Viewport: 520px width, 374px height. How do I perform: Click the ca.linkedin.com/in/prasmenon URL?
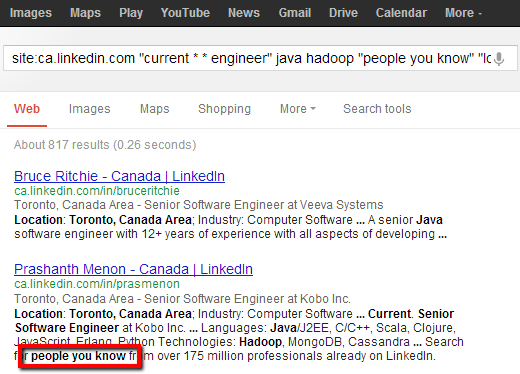click(97, 284)
